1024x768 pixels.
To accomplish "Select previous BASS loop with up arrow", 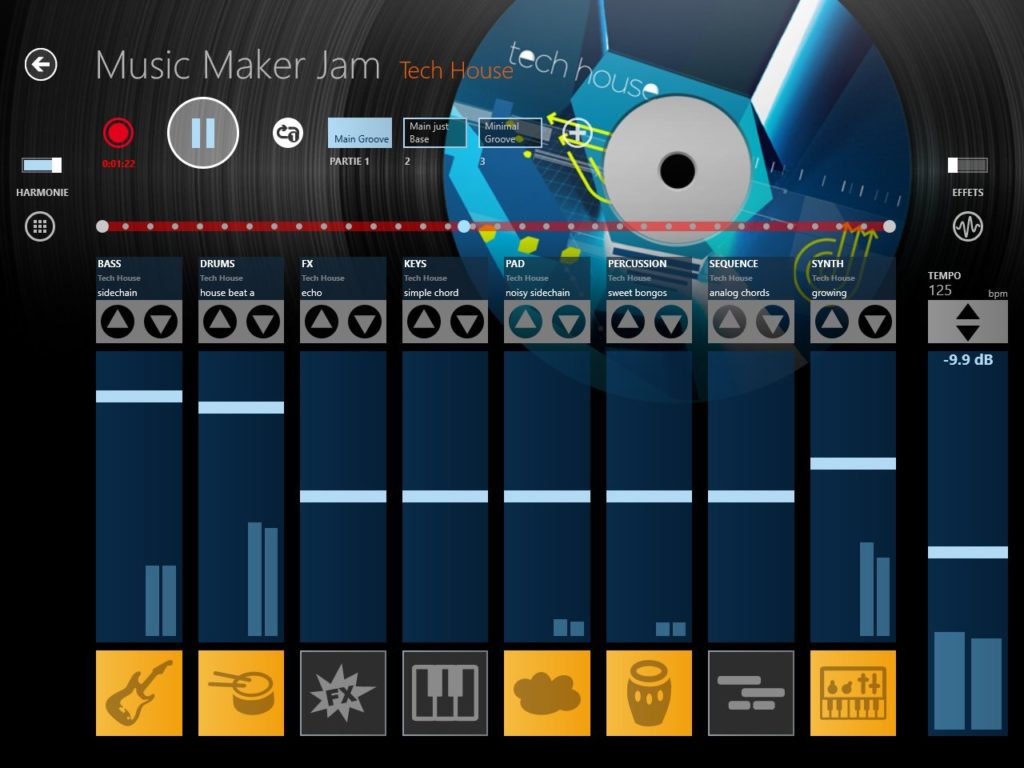I will 118,322.
